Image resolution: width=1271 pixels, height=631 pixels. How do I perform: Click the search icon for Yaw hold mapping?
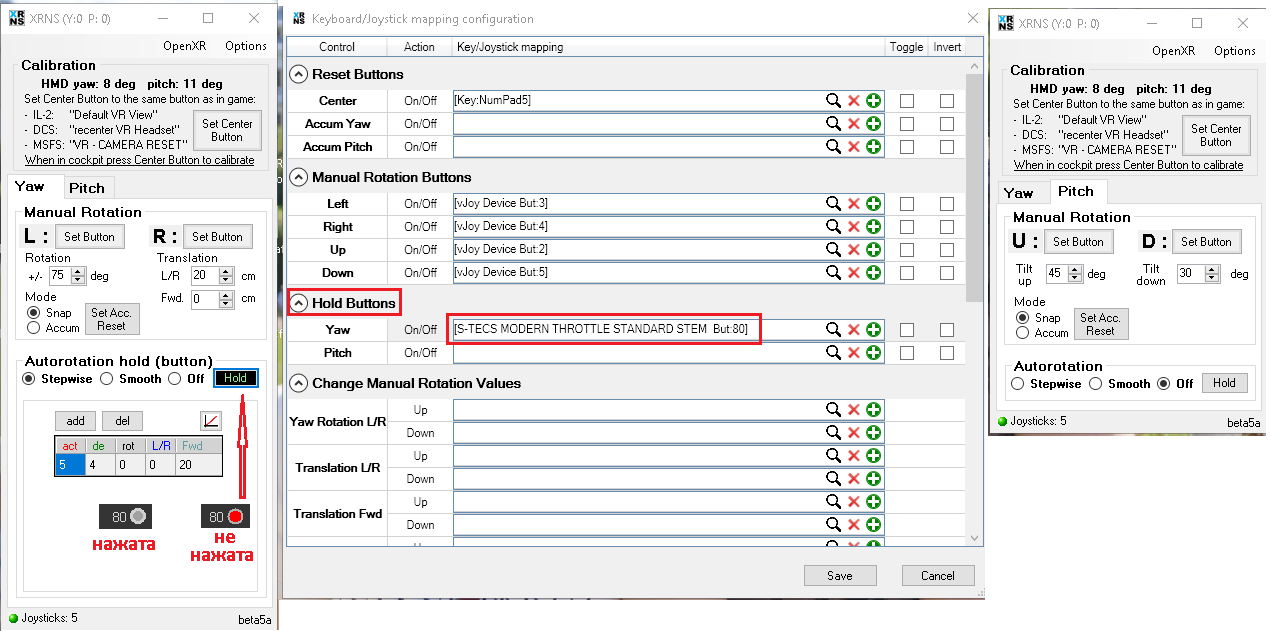pos(832,330)
